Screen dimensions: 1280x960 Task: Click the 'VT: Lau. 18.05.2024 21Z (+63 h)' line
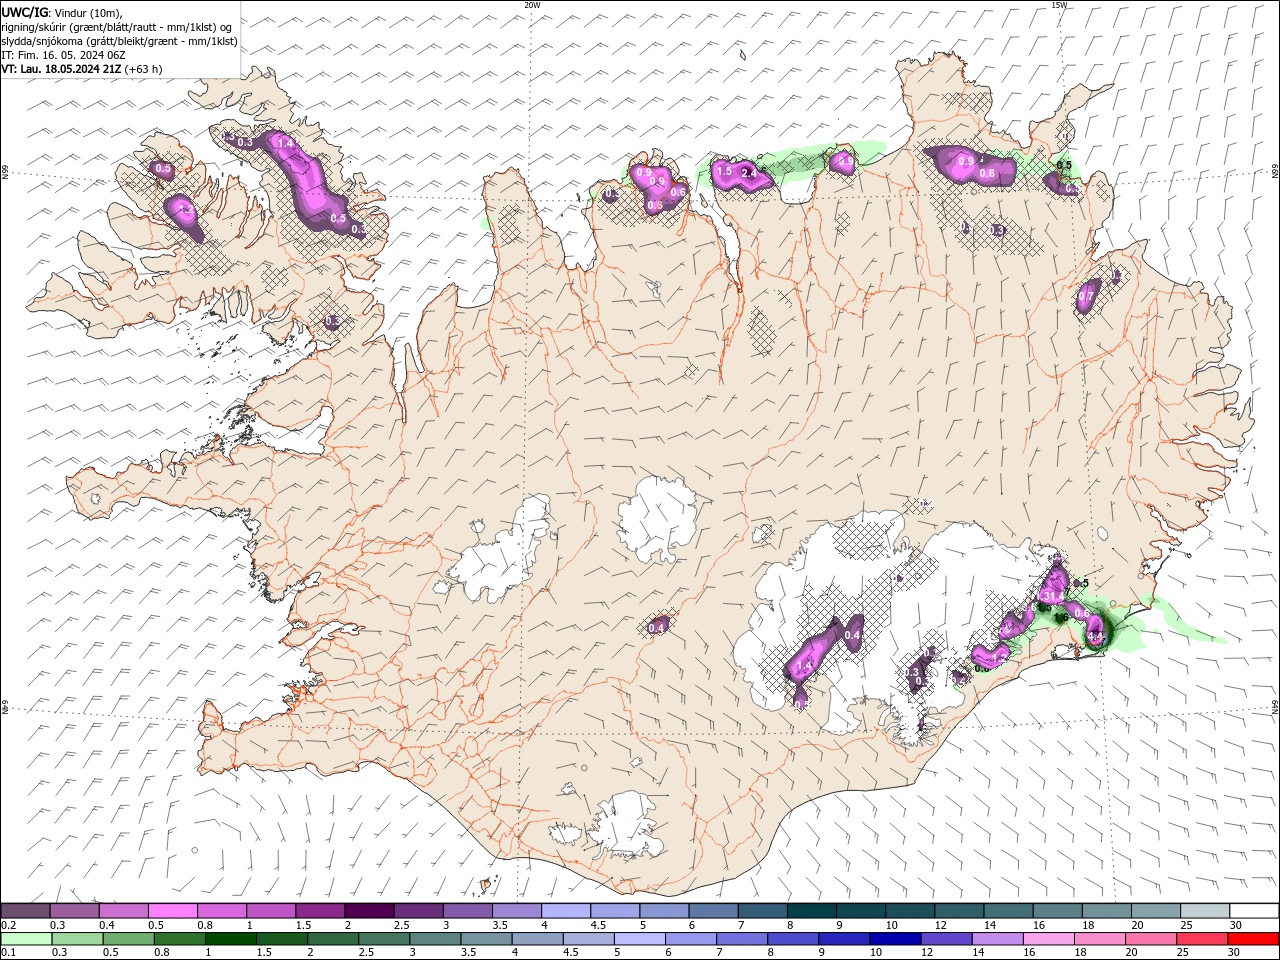[82, 69]
